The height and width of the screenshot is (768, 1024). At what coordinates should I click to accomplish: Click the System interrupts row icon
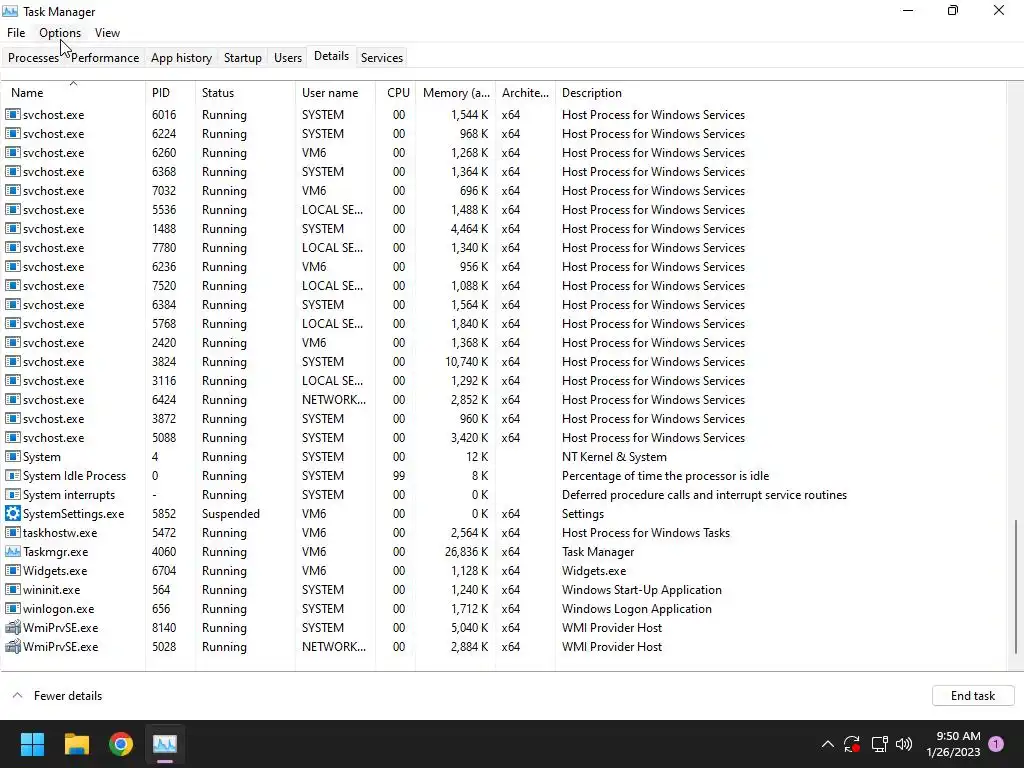[x=12, y=494]
